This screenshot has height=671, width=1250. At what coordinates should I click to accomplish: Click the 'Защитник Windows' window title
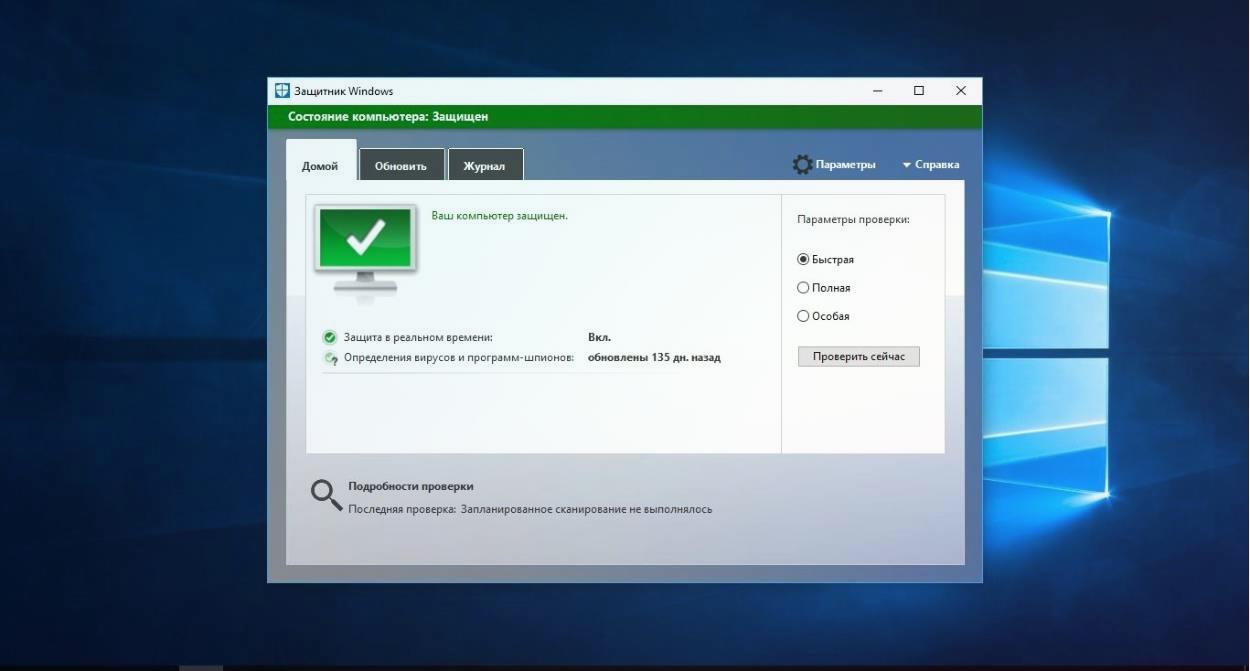click(x=343, y=91)
